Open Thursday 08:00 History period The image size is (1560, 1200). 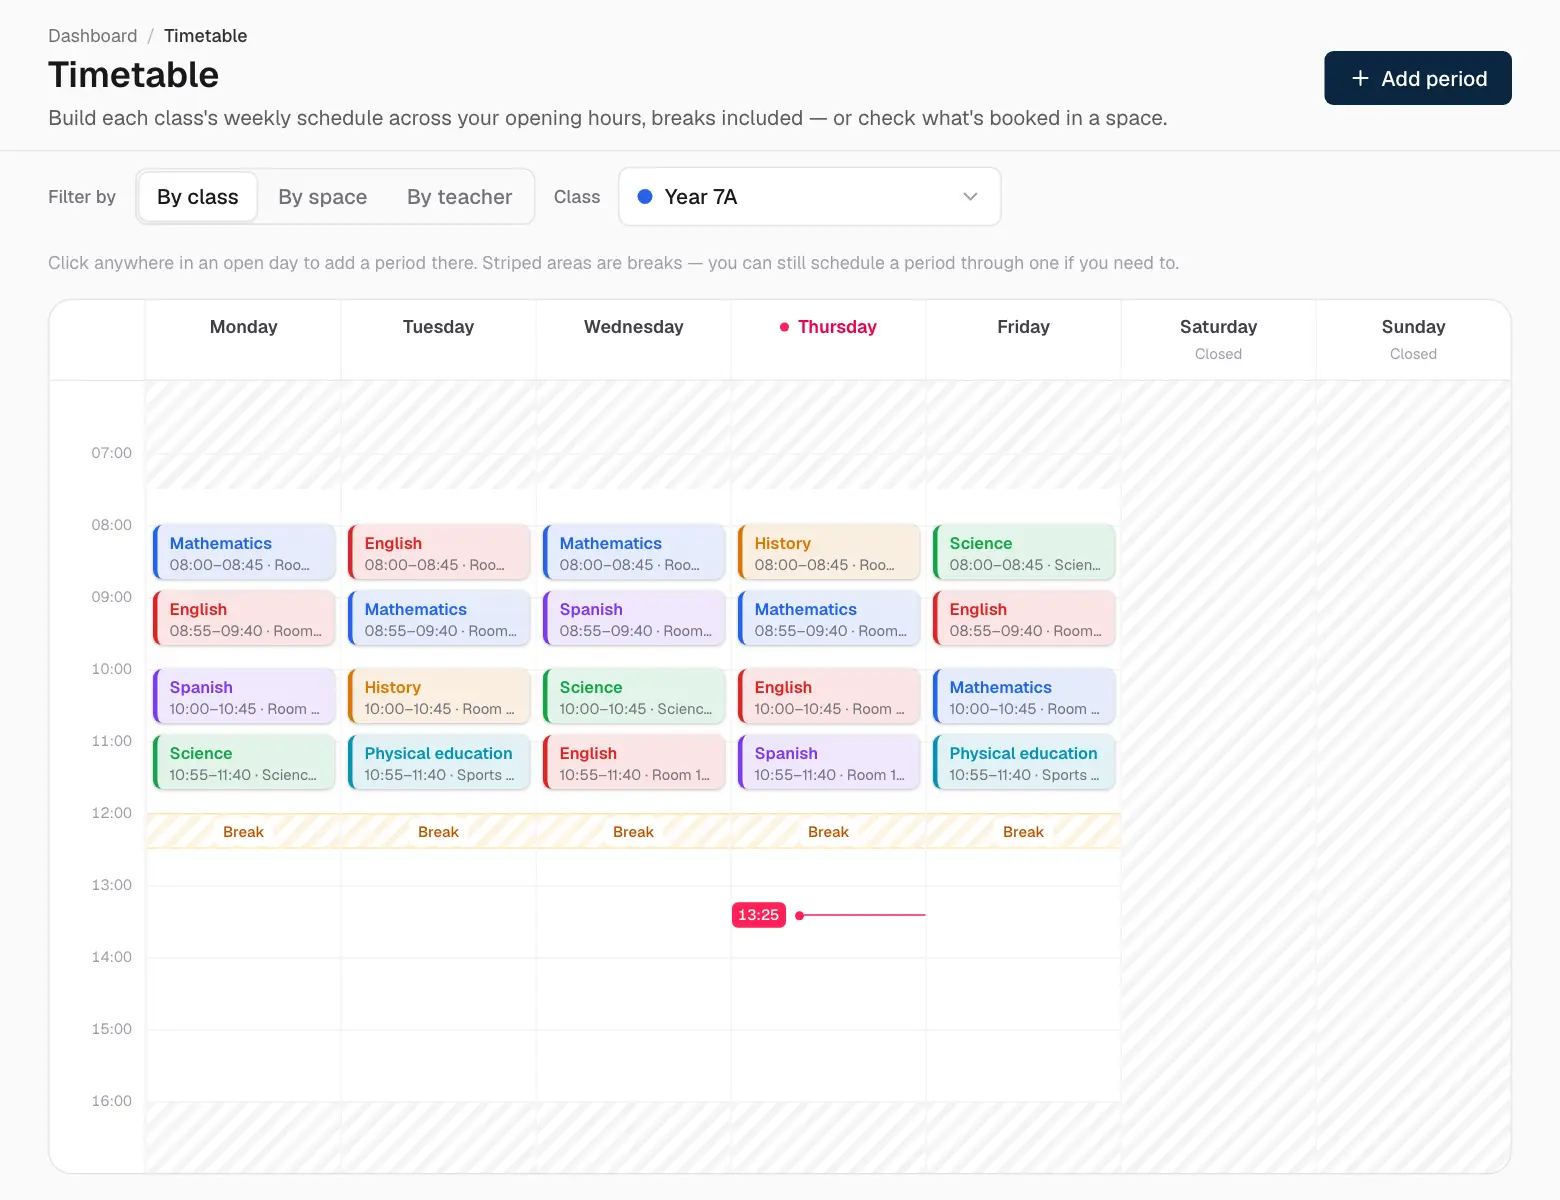(x=829, y=552)
